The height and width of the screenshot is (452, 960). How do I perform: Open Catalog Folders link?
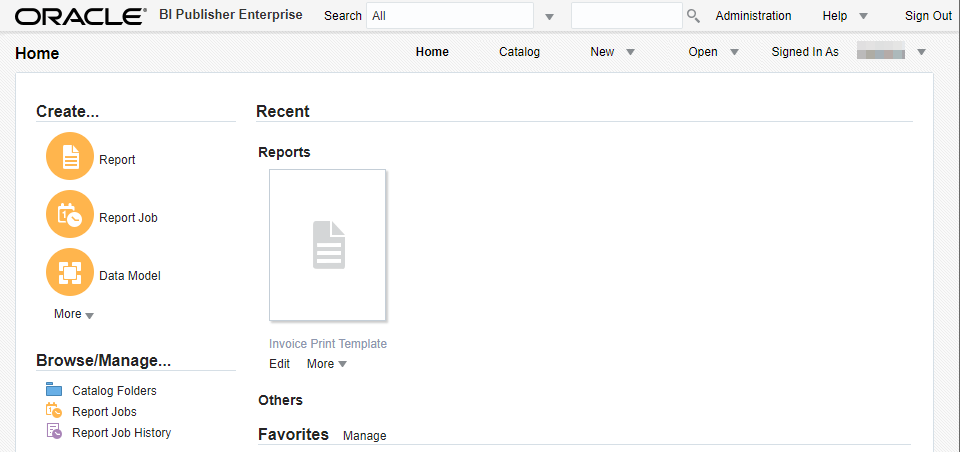(x=114, y=390)
